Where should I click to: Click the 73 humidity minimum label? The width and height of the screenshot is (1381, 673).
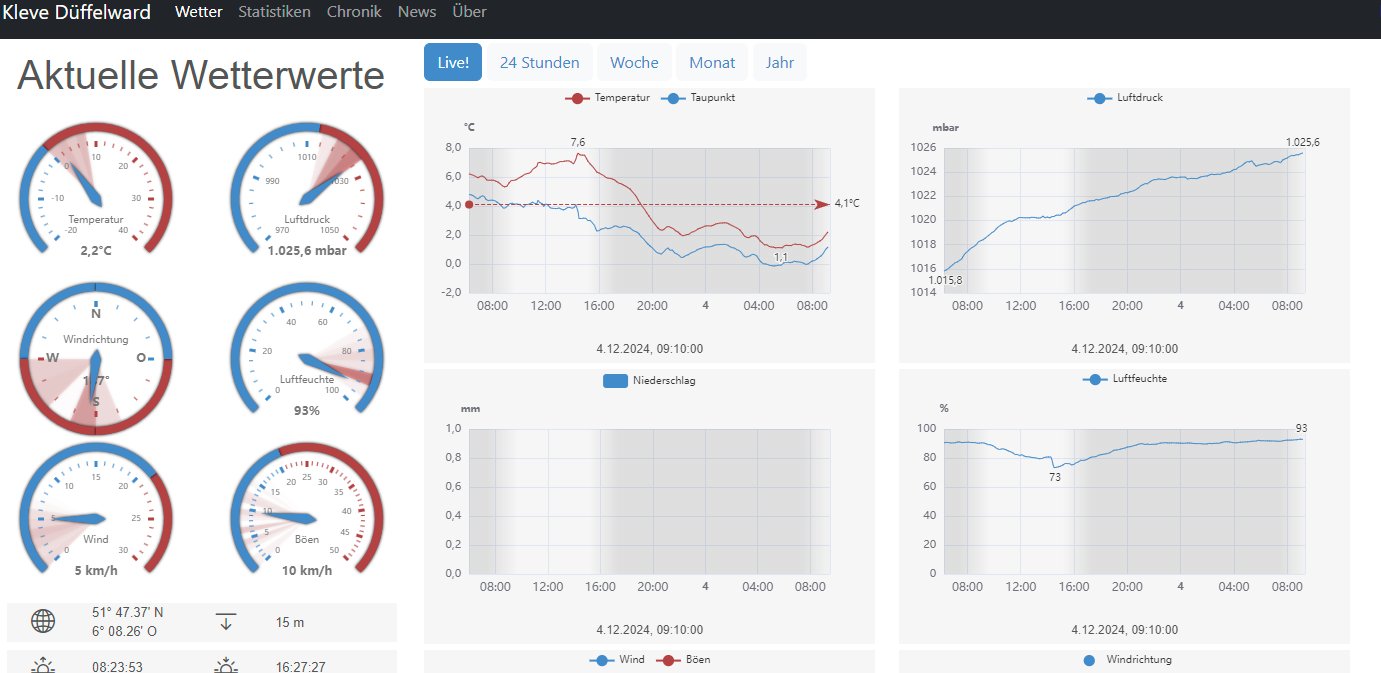click(1054, 478)
